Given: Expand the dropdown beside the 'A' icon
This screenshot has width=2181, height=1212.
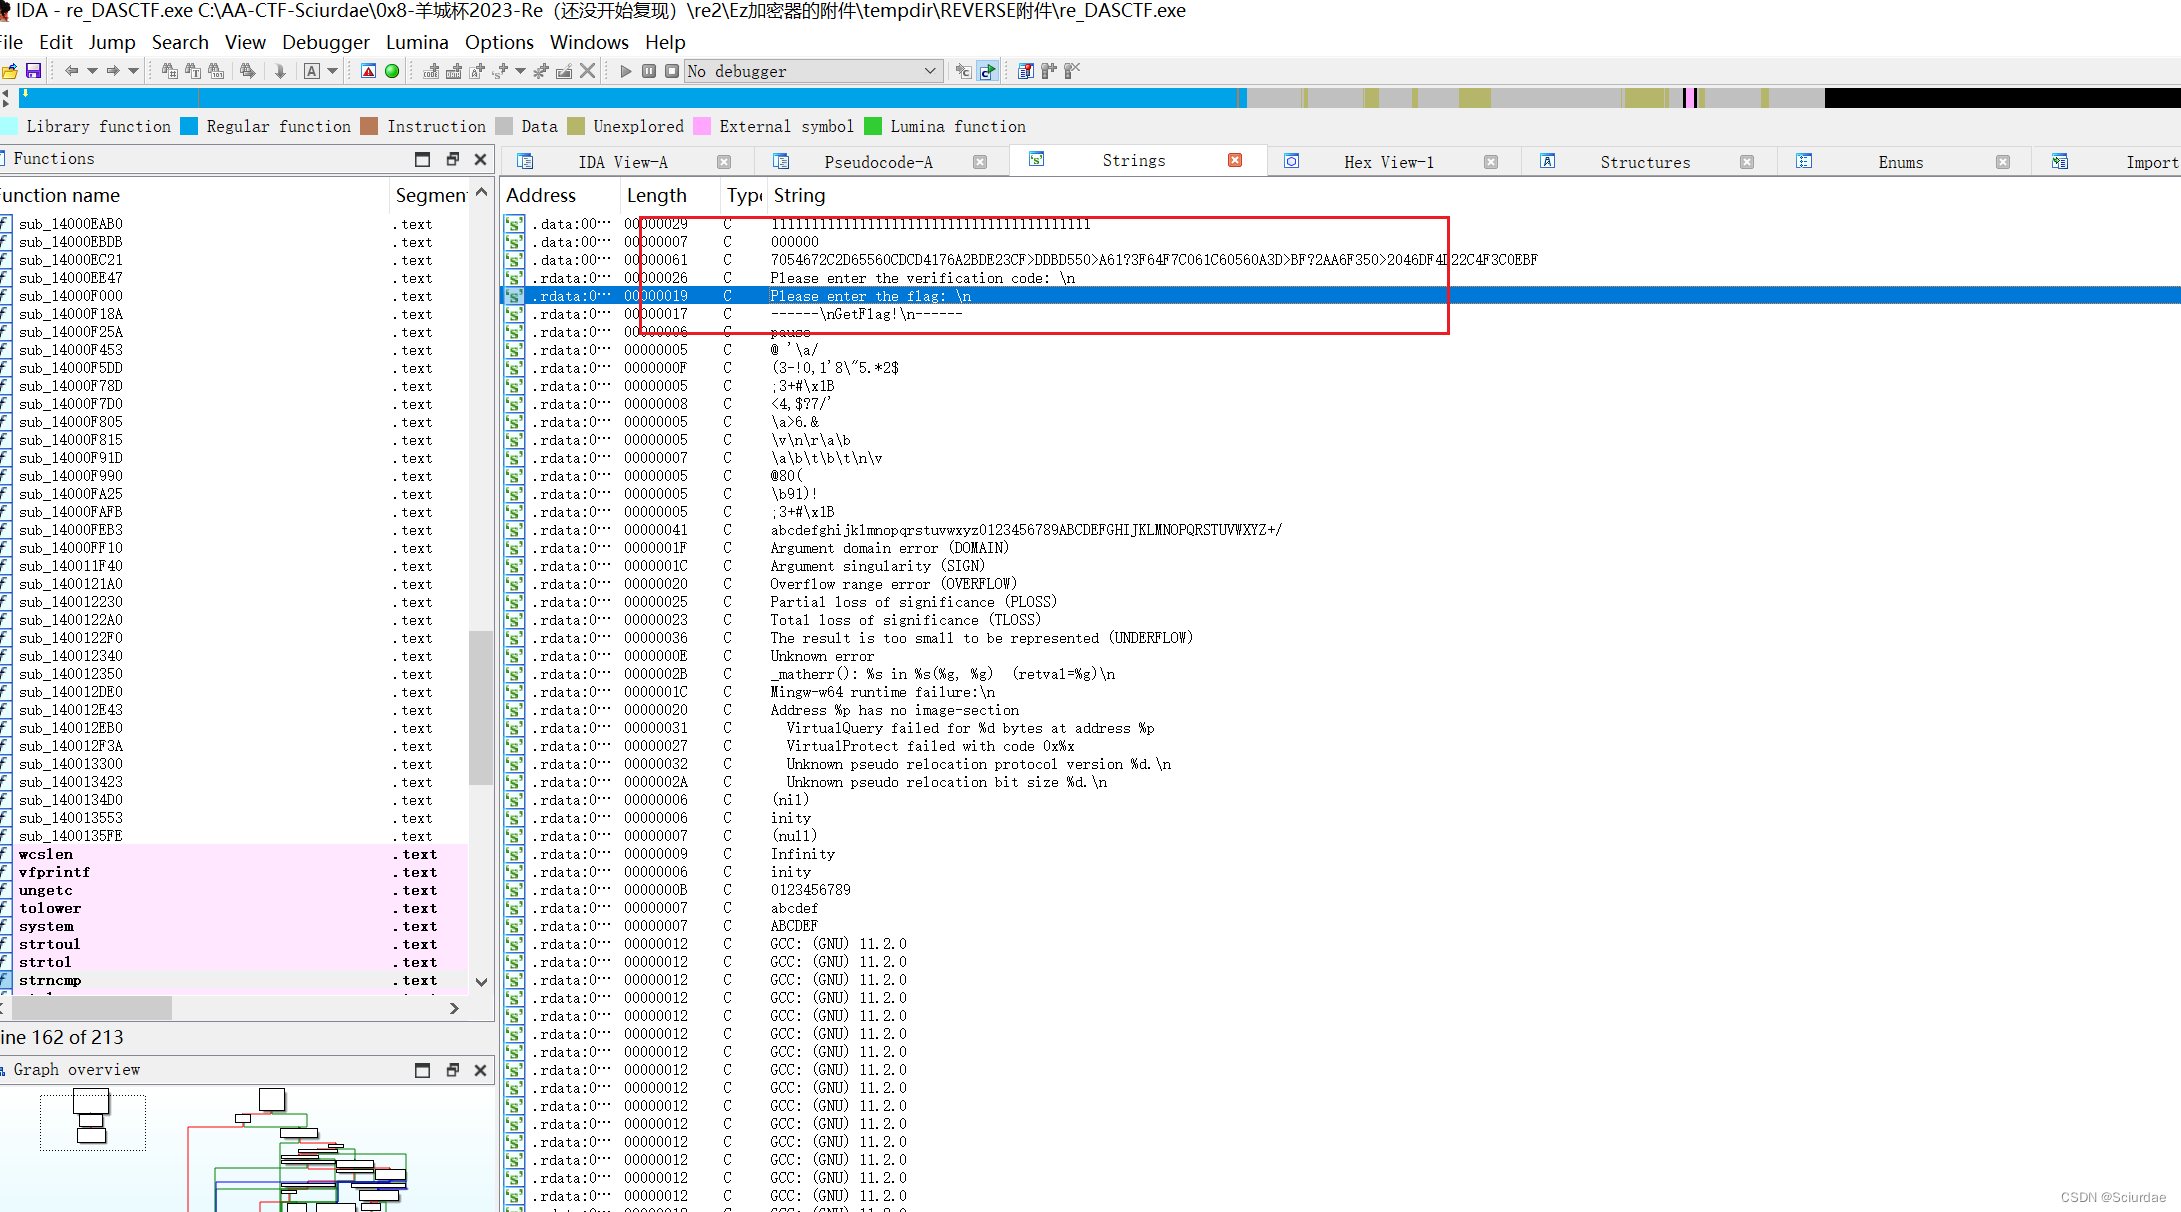Looking at the screenshot, I should click(333, 71).
